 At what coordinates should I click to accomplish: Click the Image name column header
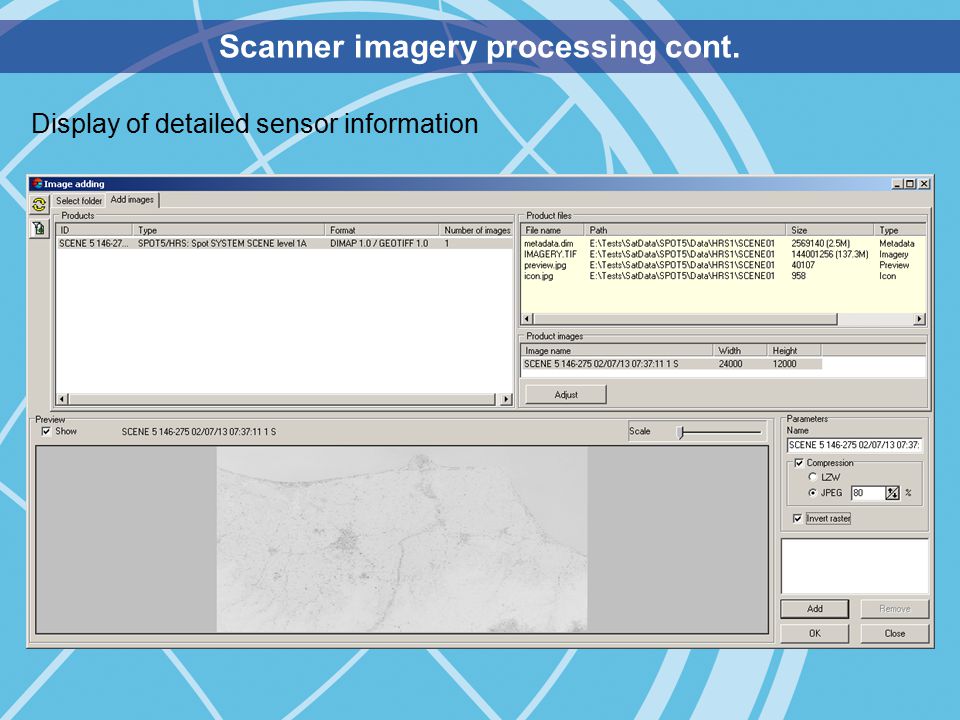click(617, 351)
